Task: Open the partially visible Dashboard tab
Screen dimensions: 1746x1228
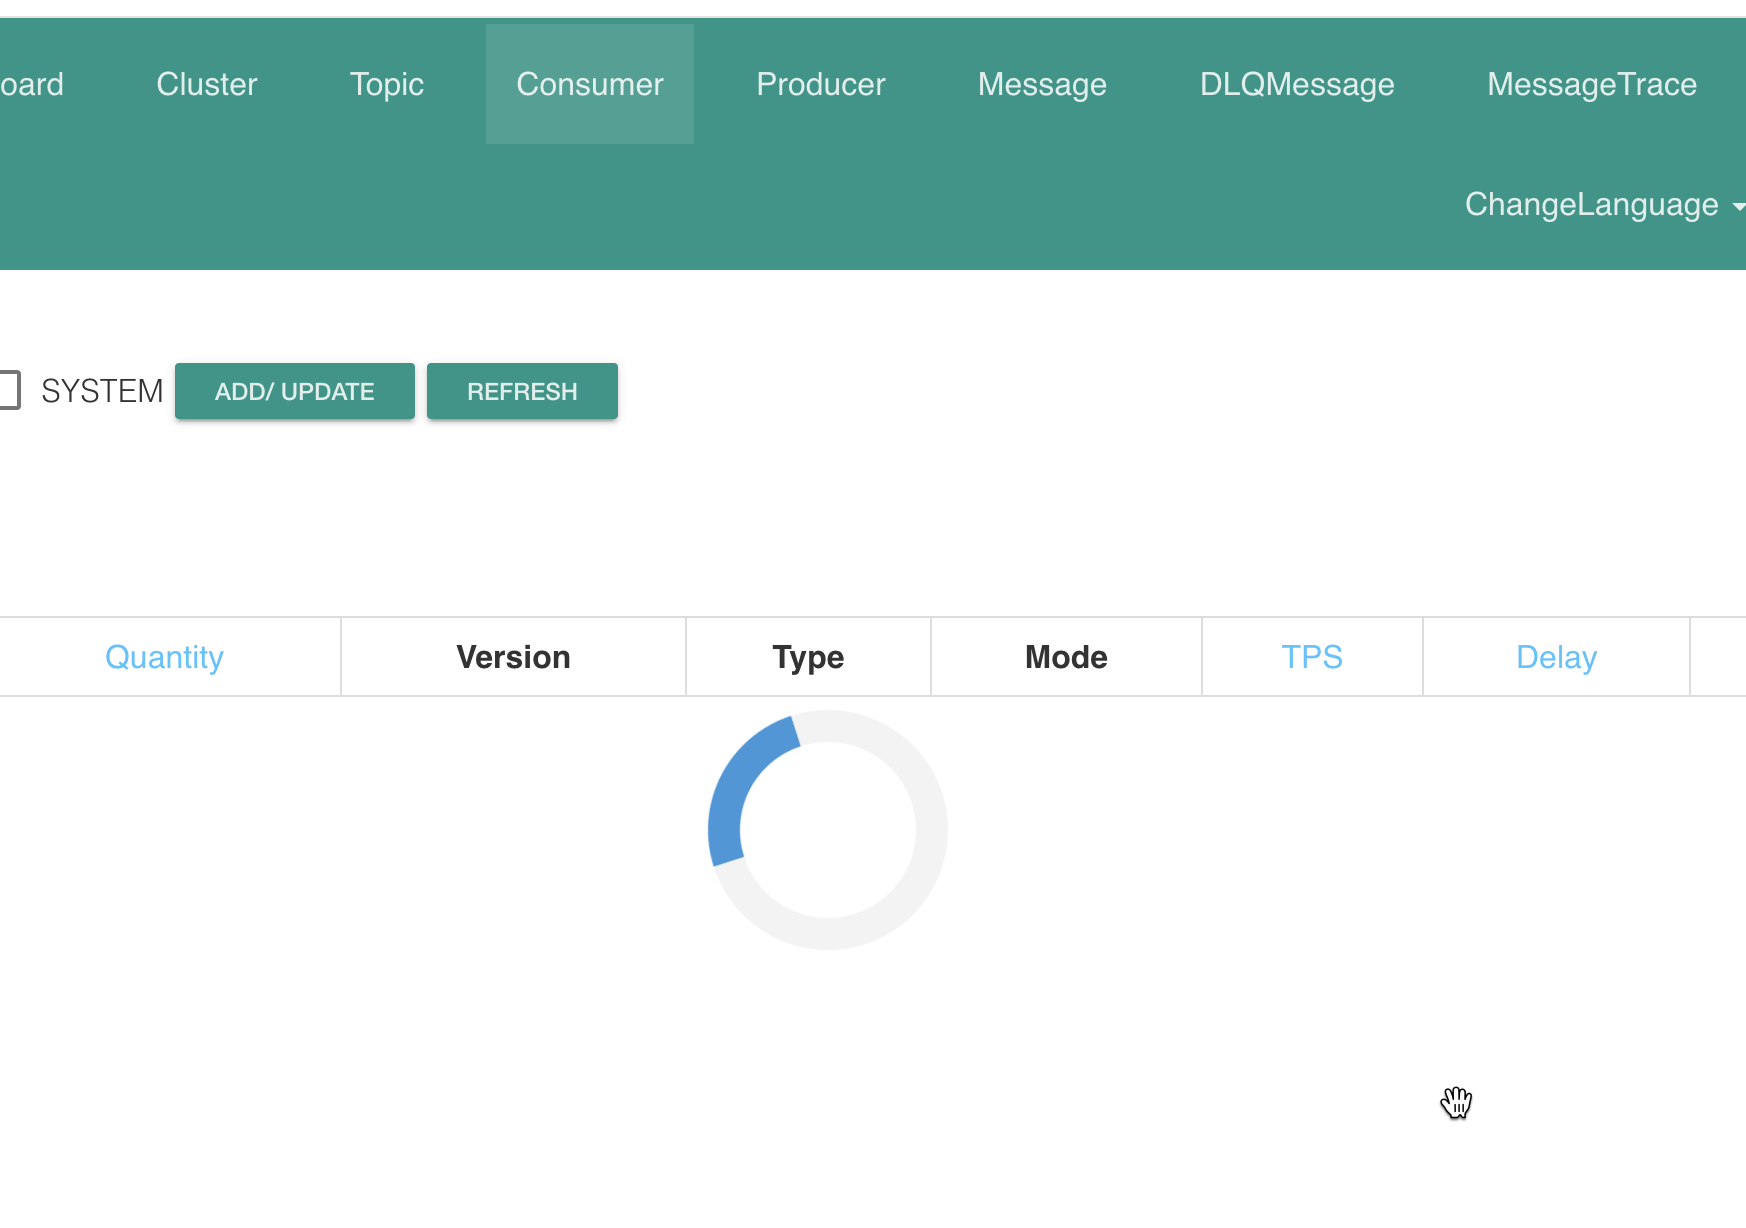Action: pyautogui.click(x=32, y=84)
